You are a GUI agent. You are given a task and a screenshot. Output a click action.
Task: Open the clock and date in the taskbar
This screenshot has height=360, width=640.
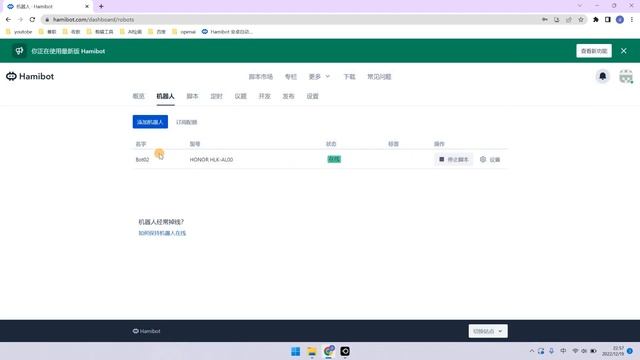[x=613, y=351]
